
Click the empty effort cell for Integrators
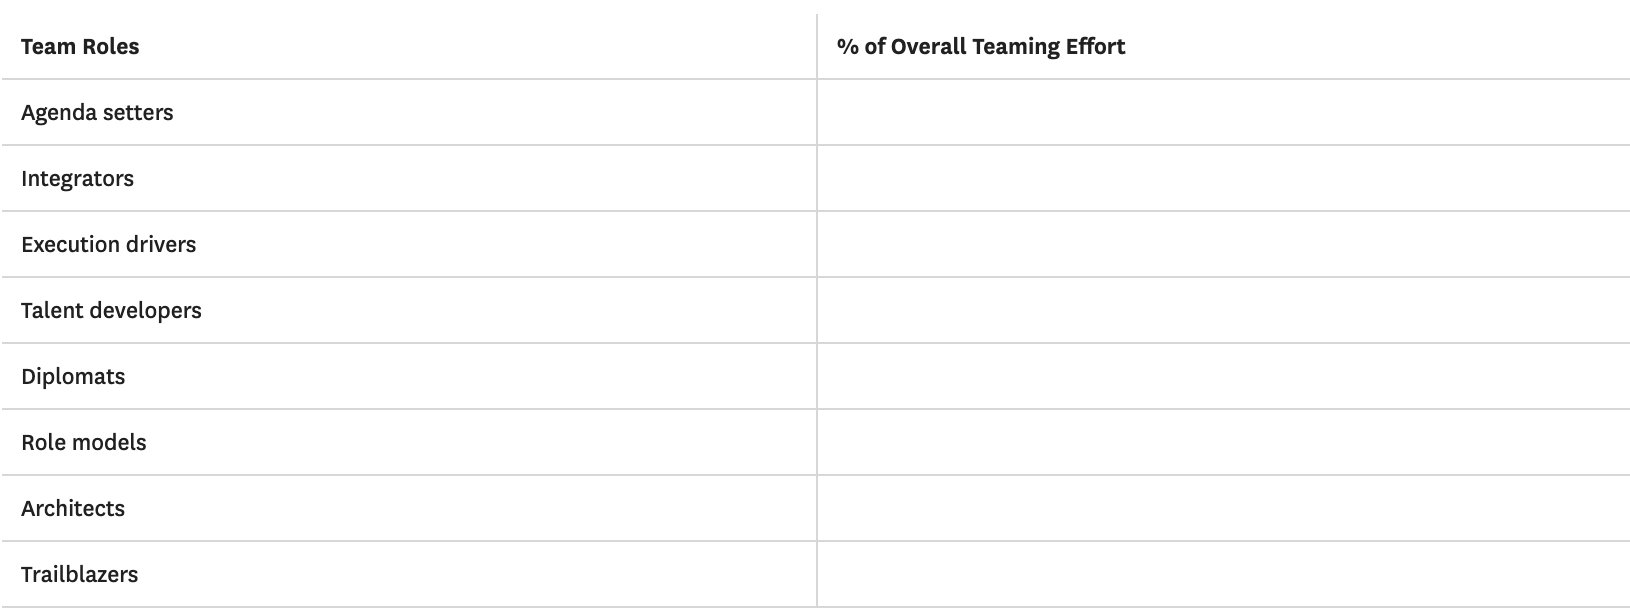coord(1222,179)
